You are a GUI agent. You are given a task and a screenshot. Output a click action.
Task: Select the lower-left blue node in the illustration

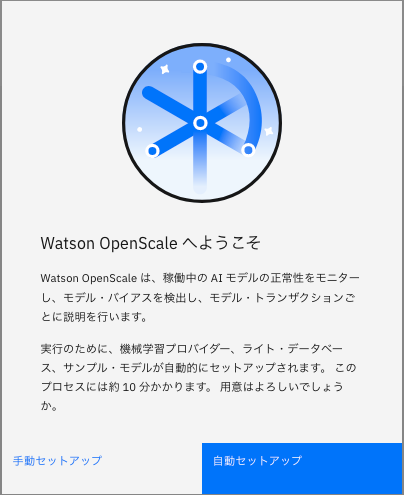152,151
